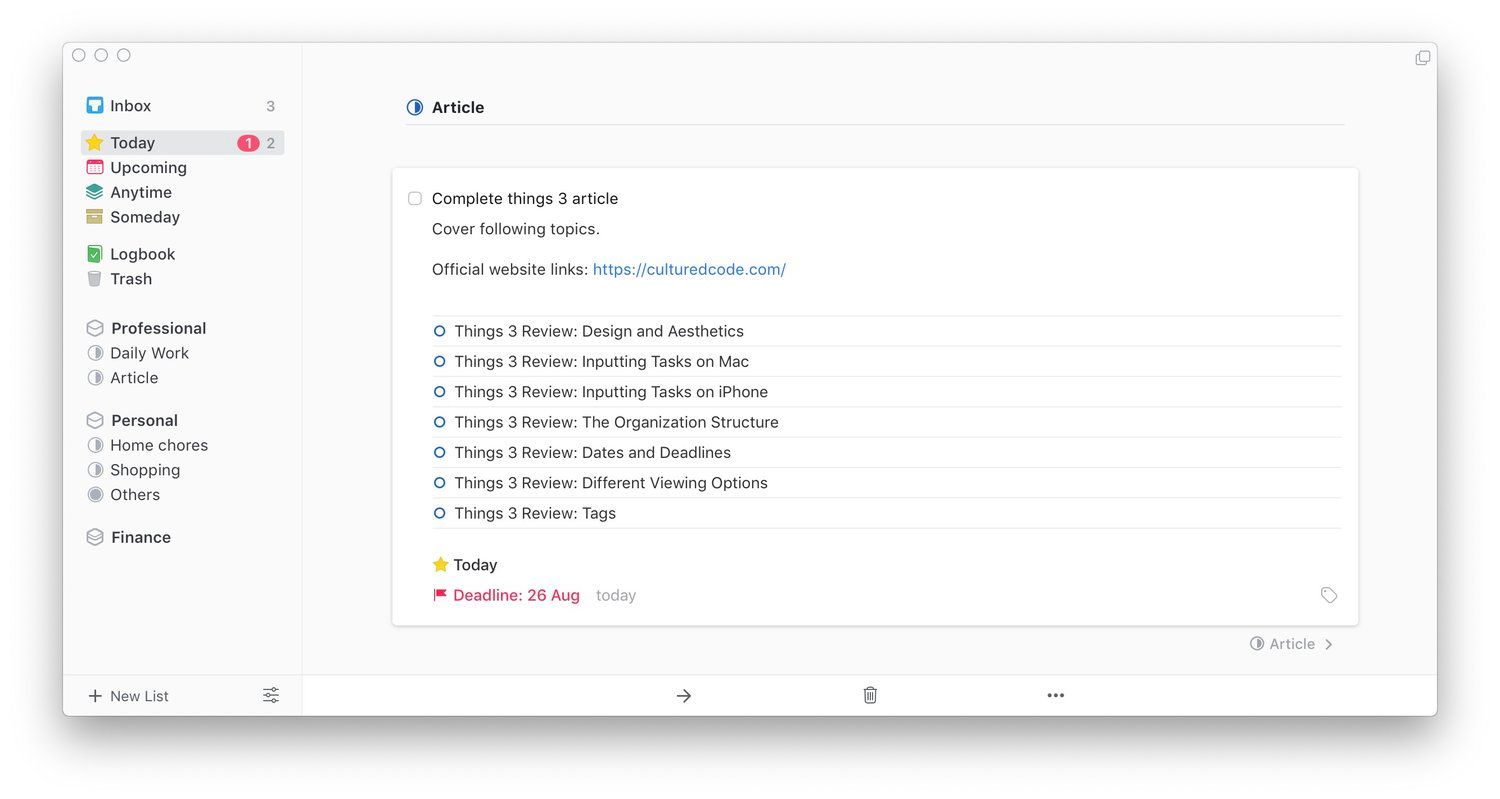Click the new window icon at top right
The image size is (1500, 799).
click(1422, 58)
